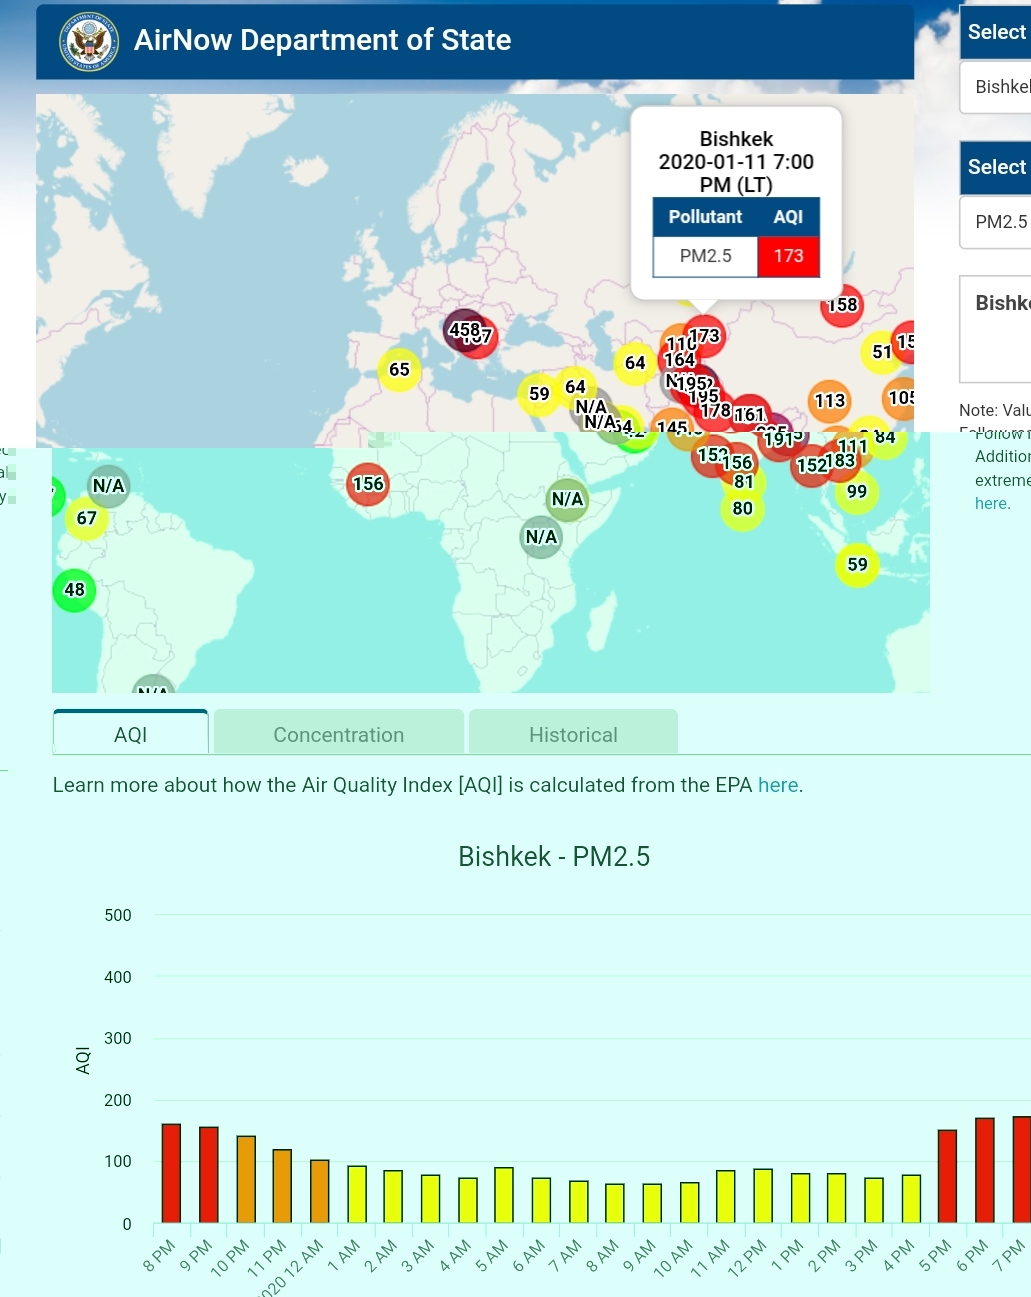
Task: Click the yellow 65 marker over Spain
Action: [399, 370]
